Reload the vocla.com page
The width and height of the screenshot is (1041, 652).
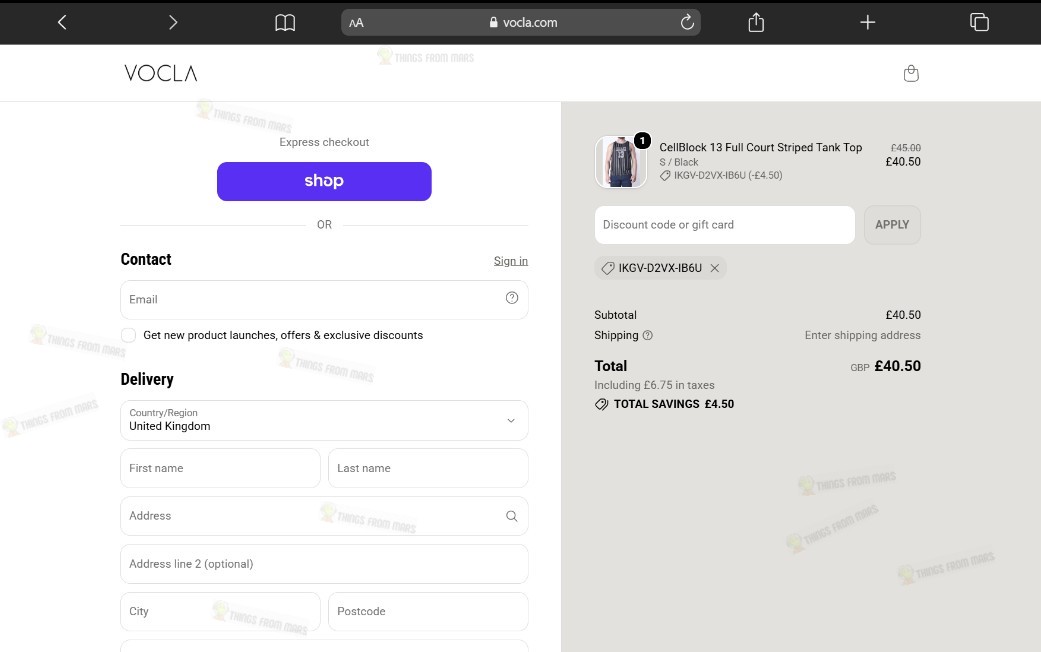pos(687,23)
